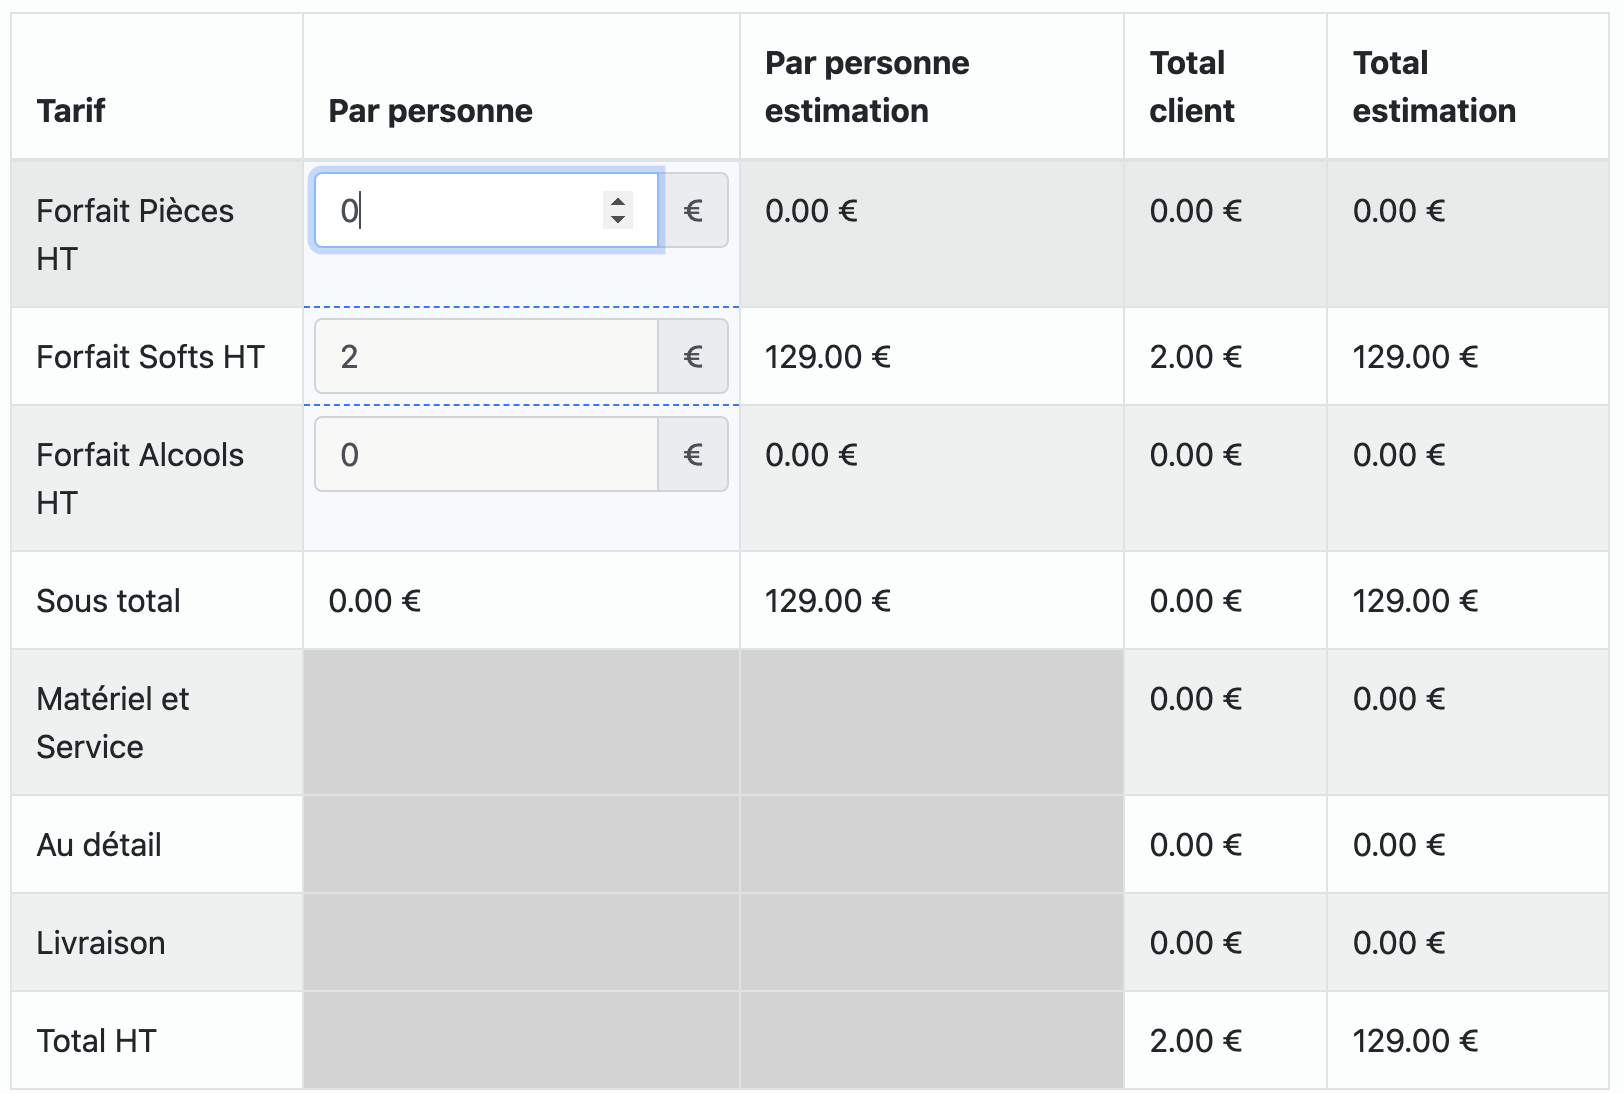Viewport: 1624px width, 1094px height.
Task: Click the Au détail row label
Action: (99, 844)
